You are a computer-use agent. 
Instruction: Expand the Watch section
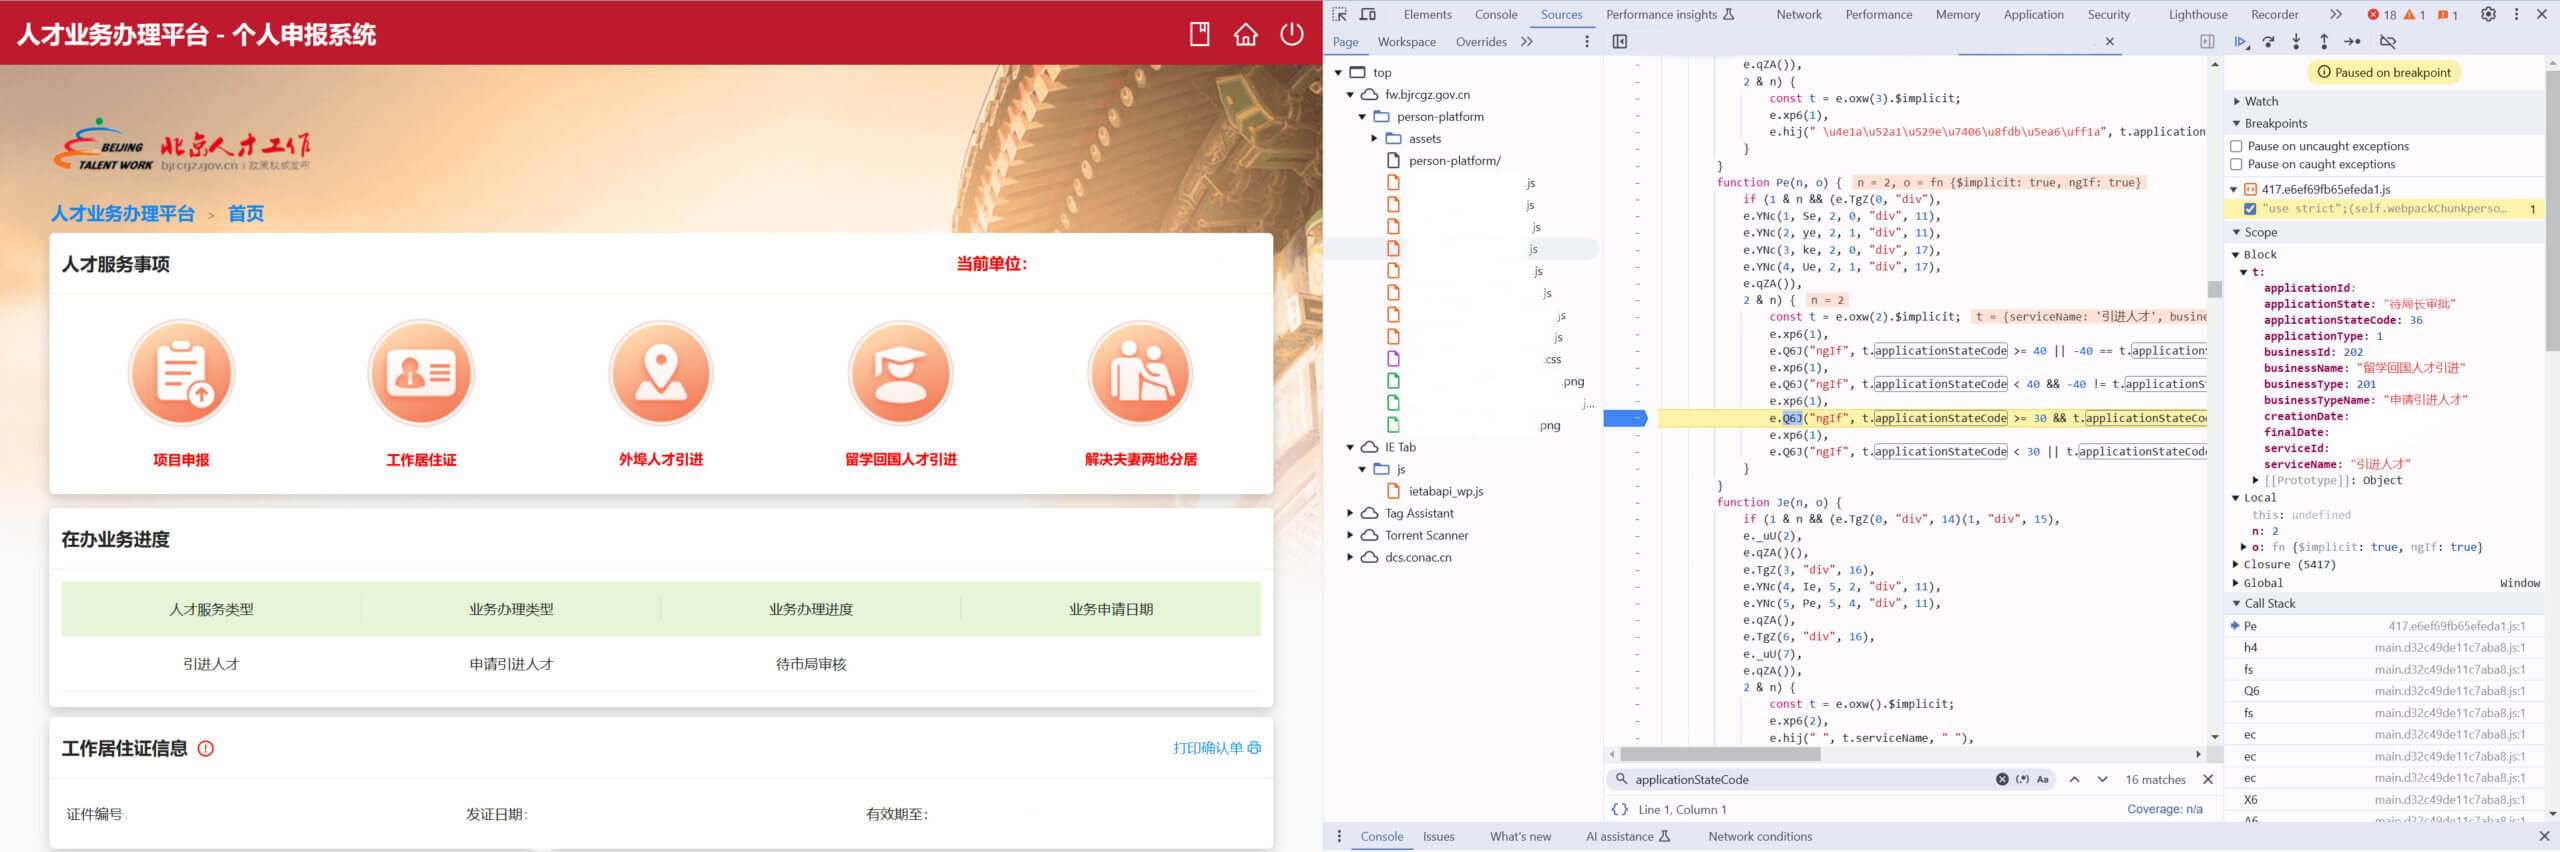(2237, 101)
